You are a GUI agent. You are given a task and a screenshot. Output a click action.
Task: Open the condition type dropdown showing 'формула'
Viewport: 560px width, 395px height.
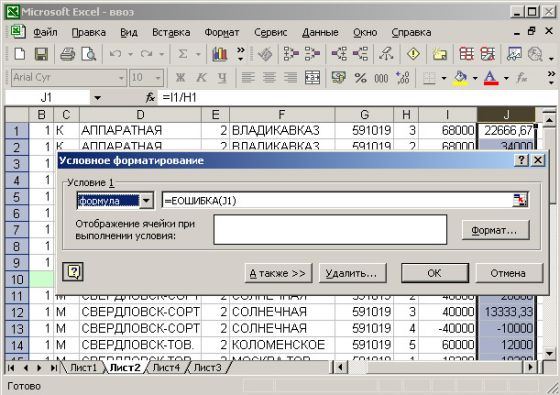coord(146,201)
